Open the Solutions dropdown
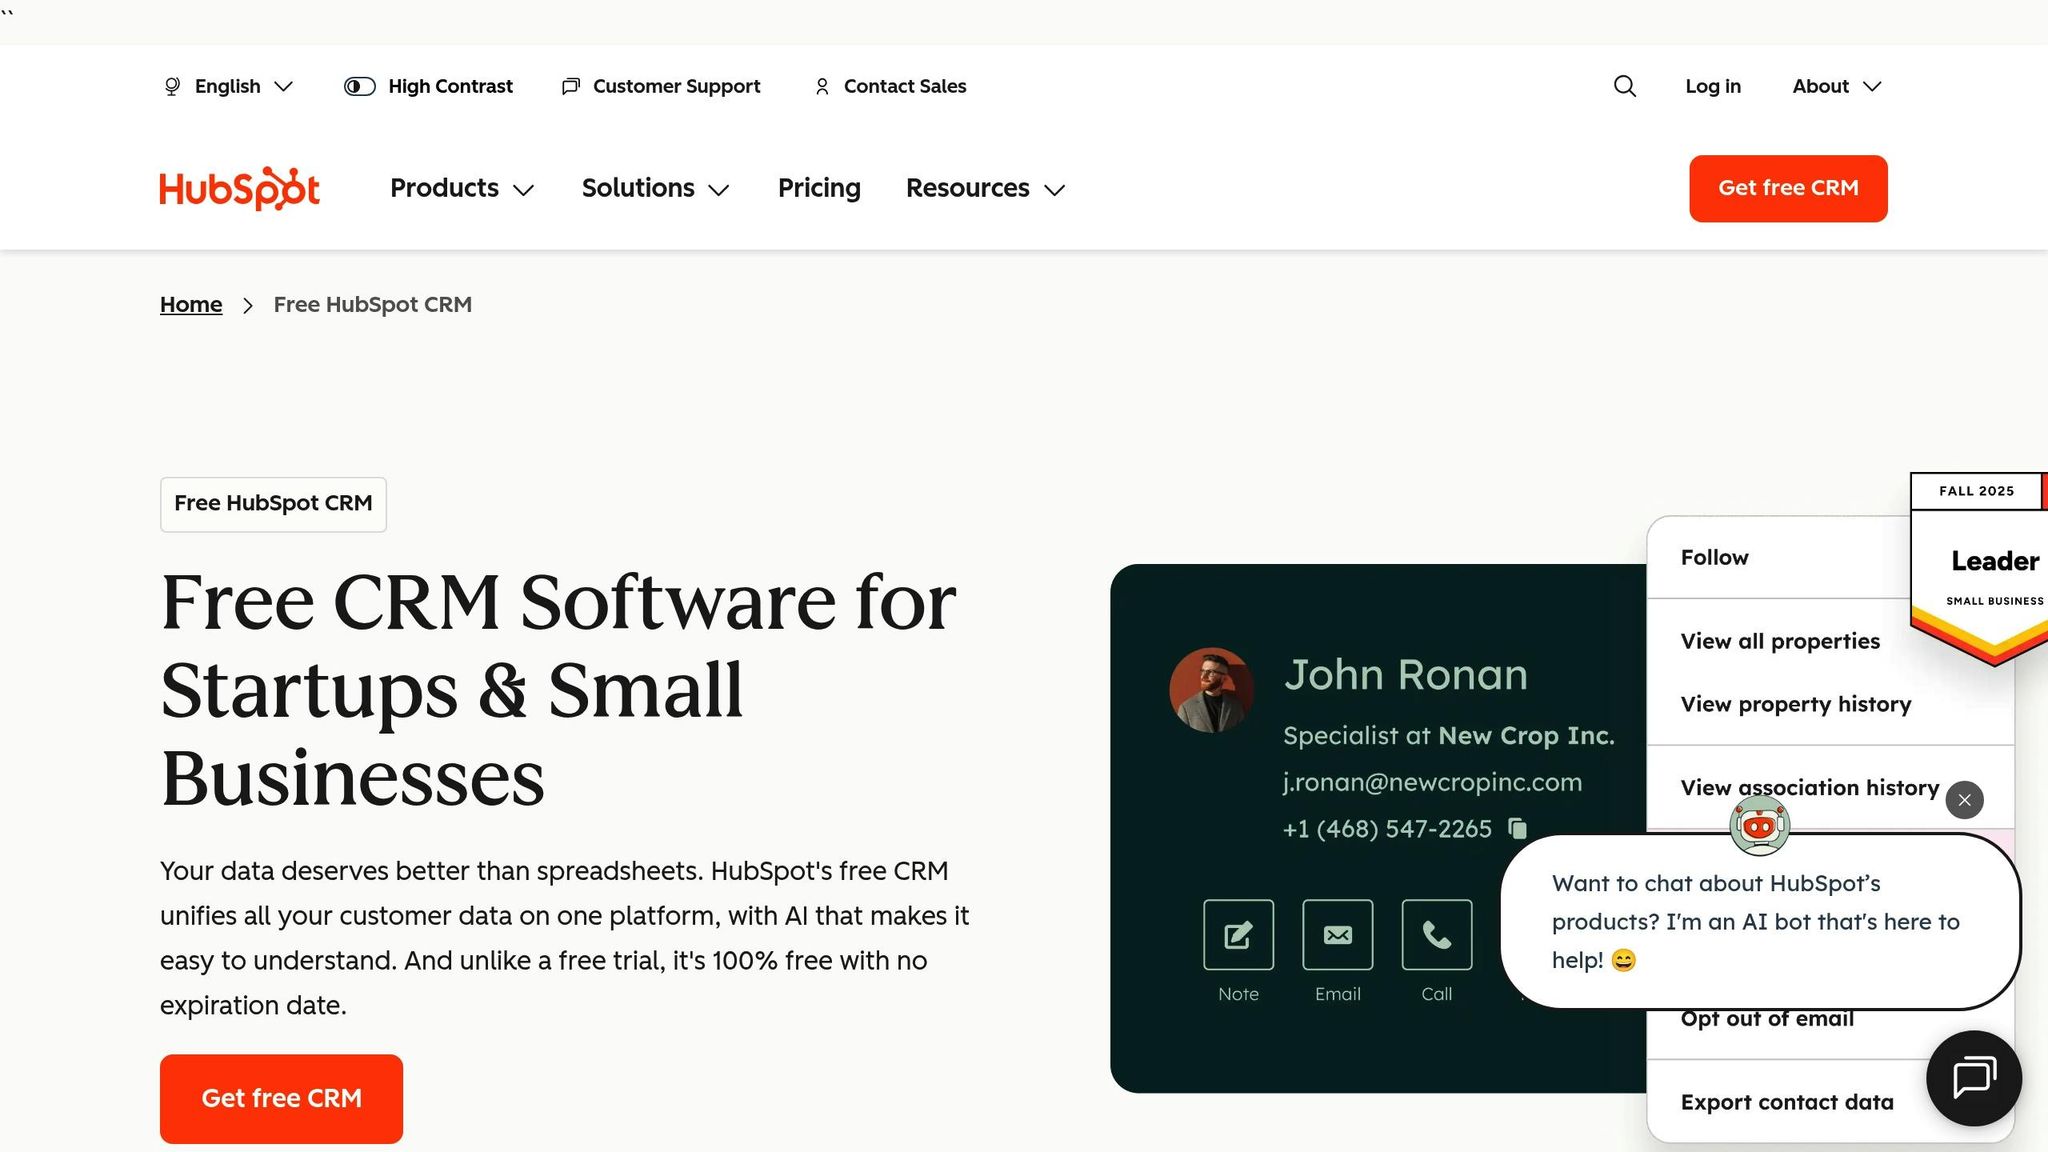 (x=654, y=188)
